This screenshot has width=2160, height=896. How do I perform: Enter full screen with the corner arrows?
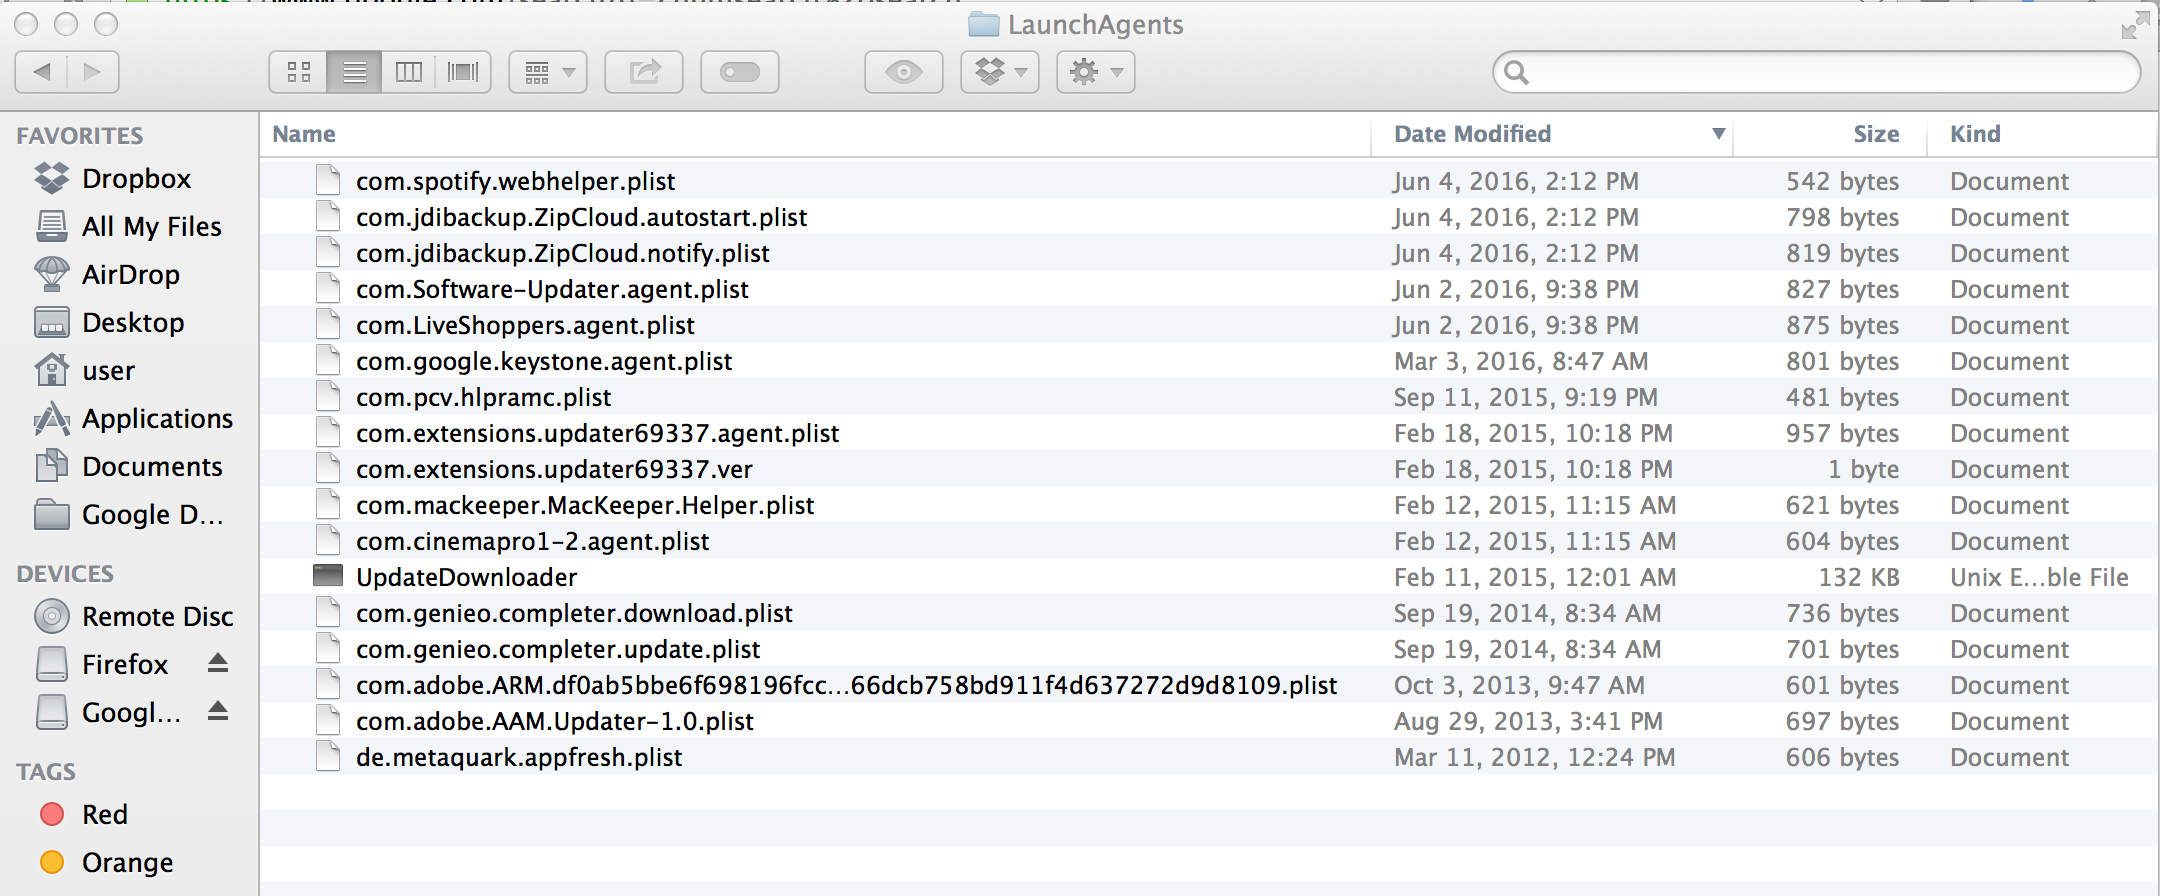[x=2135, y=25]
